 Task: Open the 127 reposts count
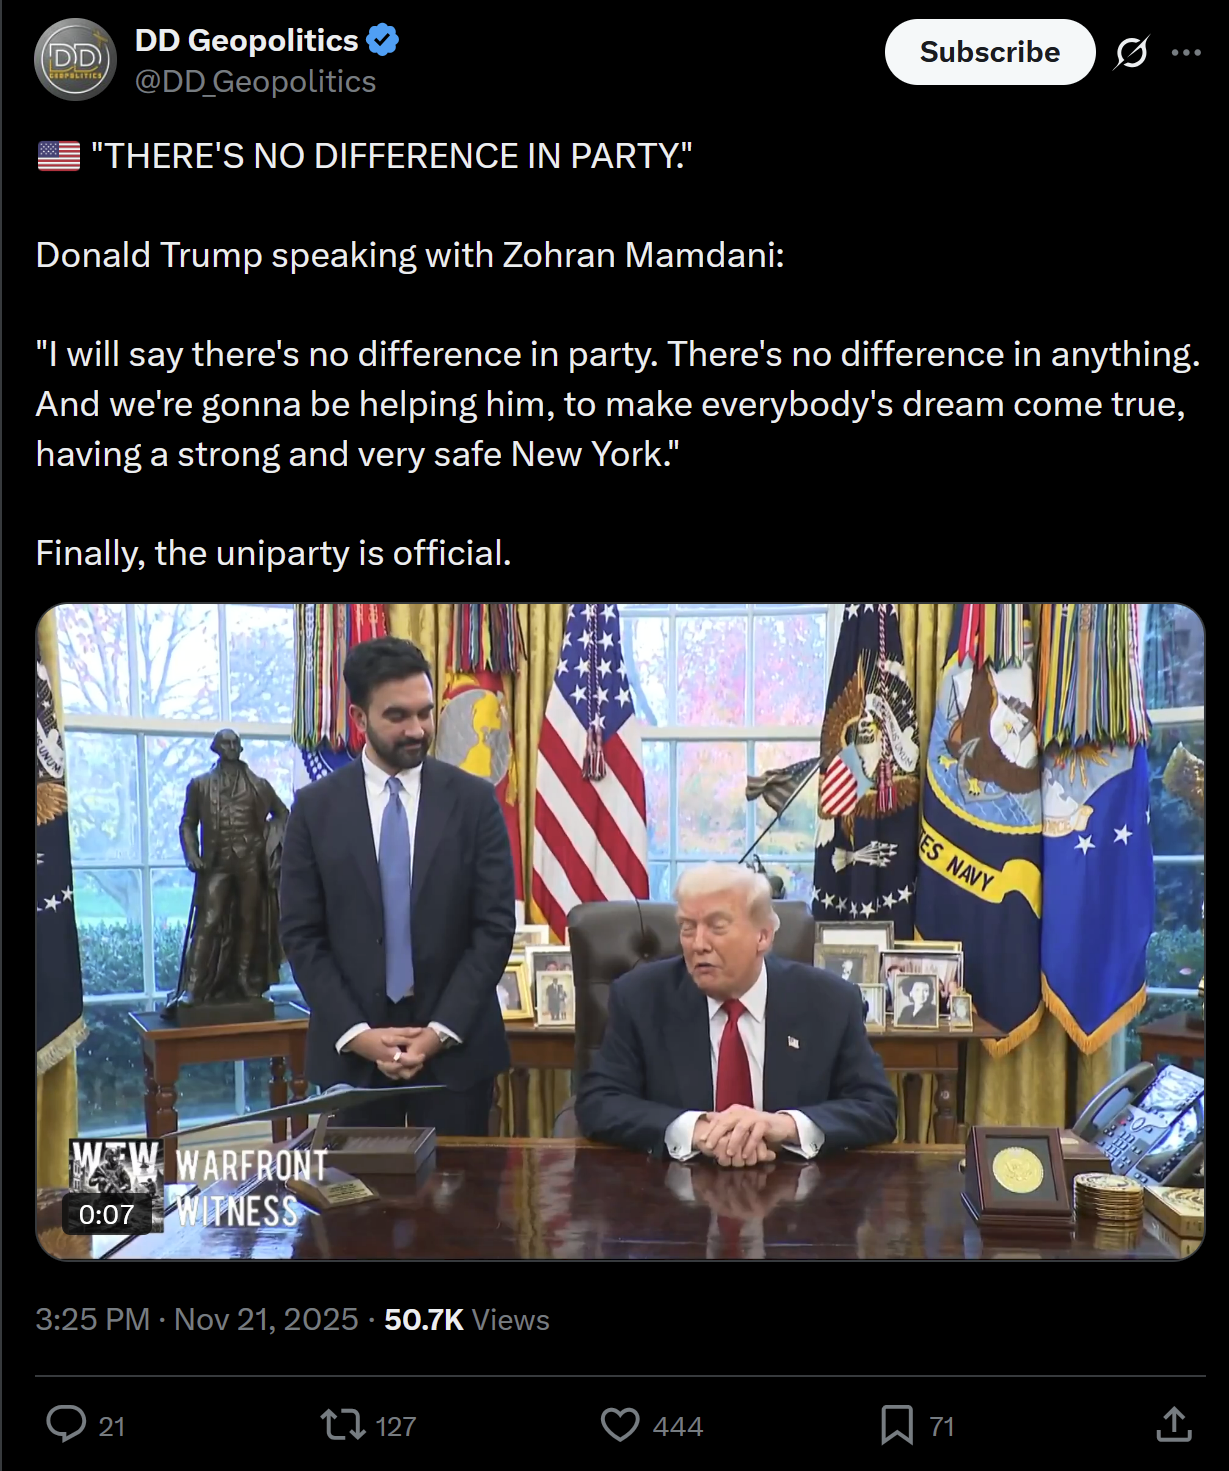point(396,1426)
